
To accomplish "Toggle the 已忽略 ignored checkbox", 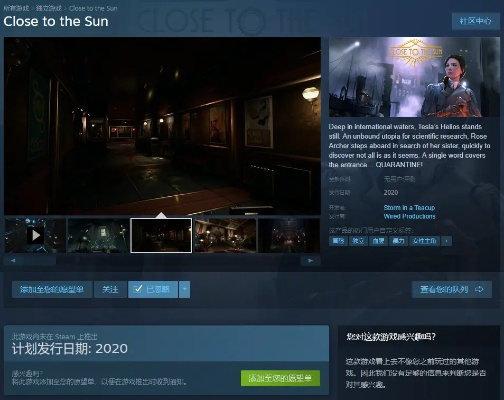I will [153, 289].
